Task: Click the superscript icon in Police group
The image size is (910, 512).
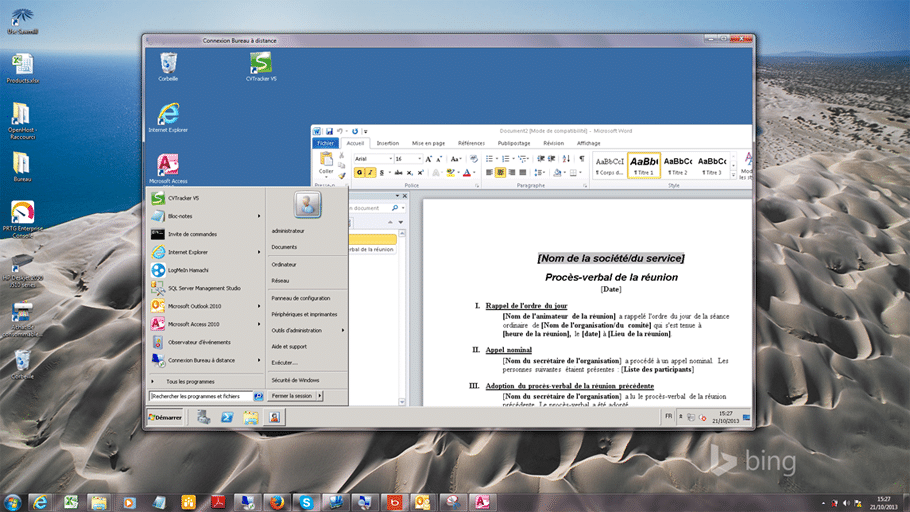Action: click(420, 172)
